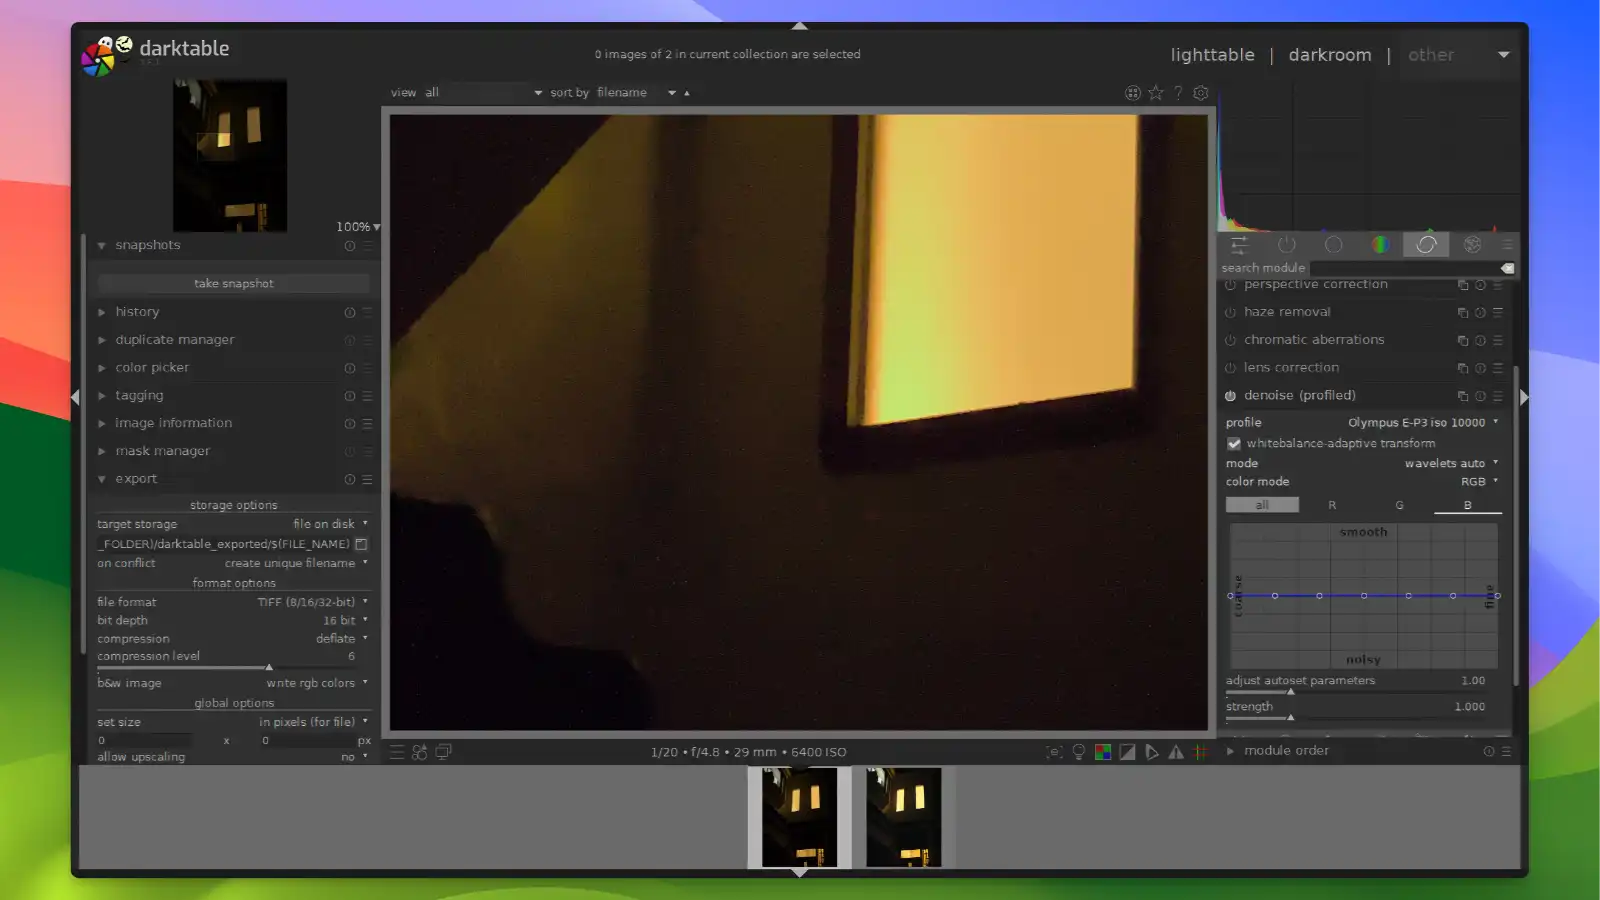
Task: Open the darkroom tab
Action: (1330, 55)
